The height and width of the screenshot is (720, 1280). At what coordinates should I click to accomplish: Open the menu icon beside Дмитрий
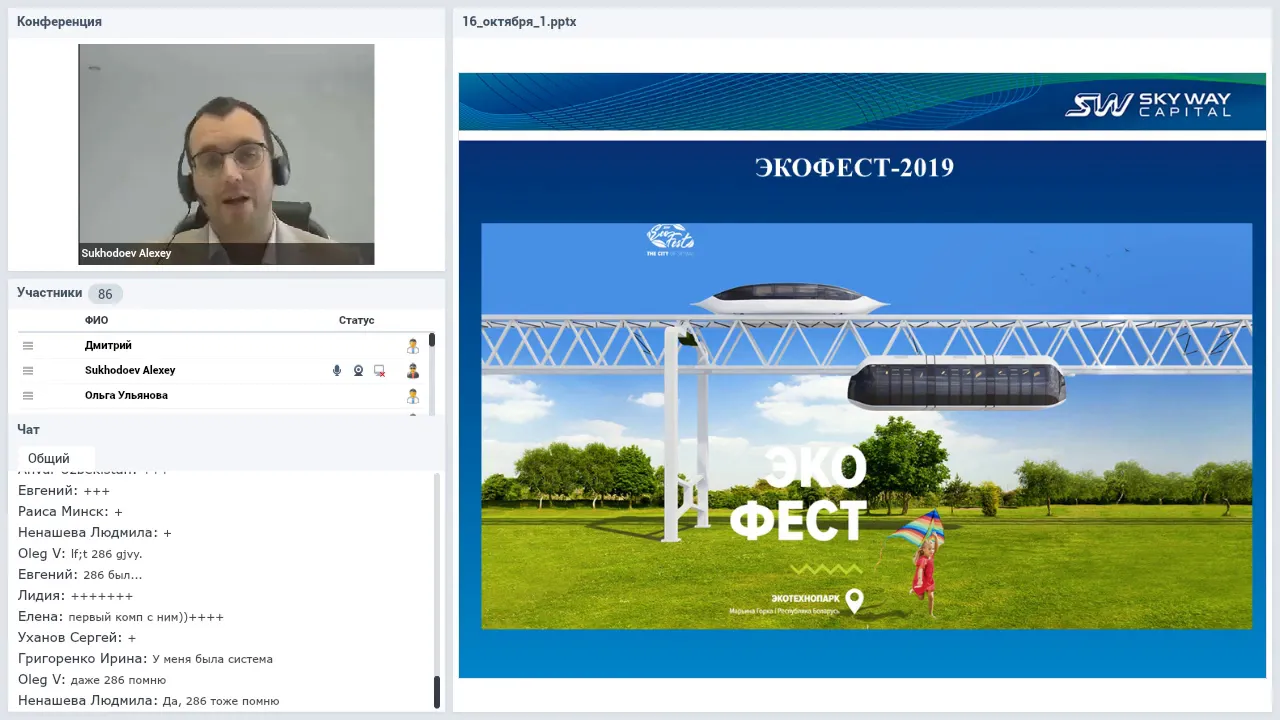pyautogui.click(x=28, y=346)
